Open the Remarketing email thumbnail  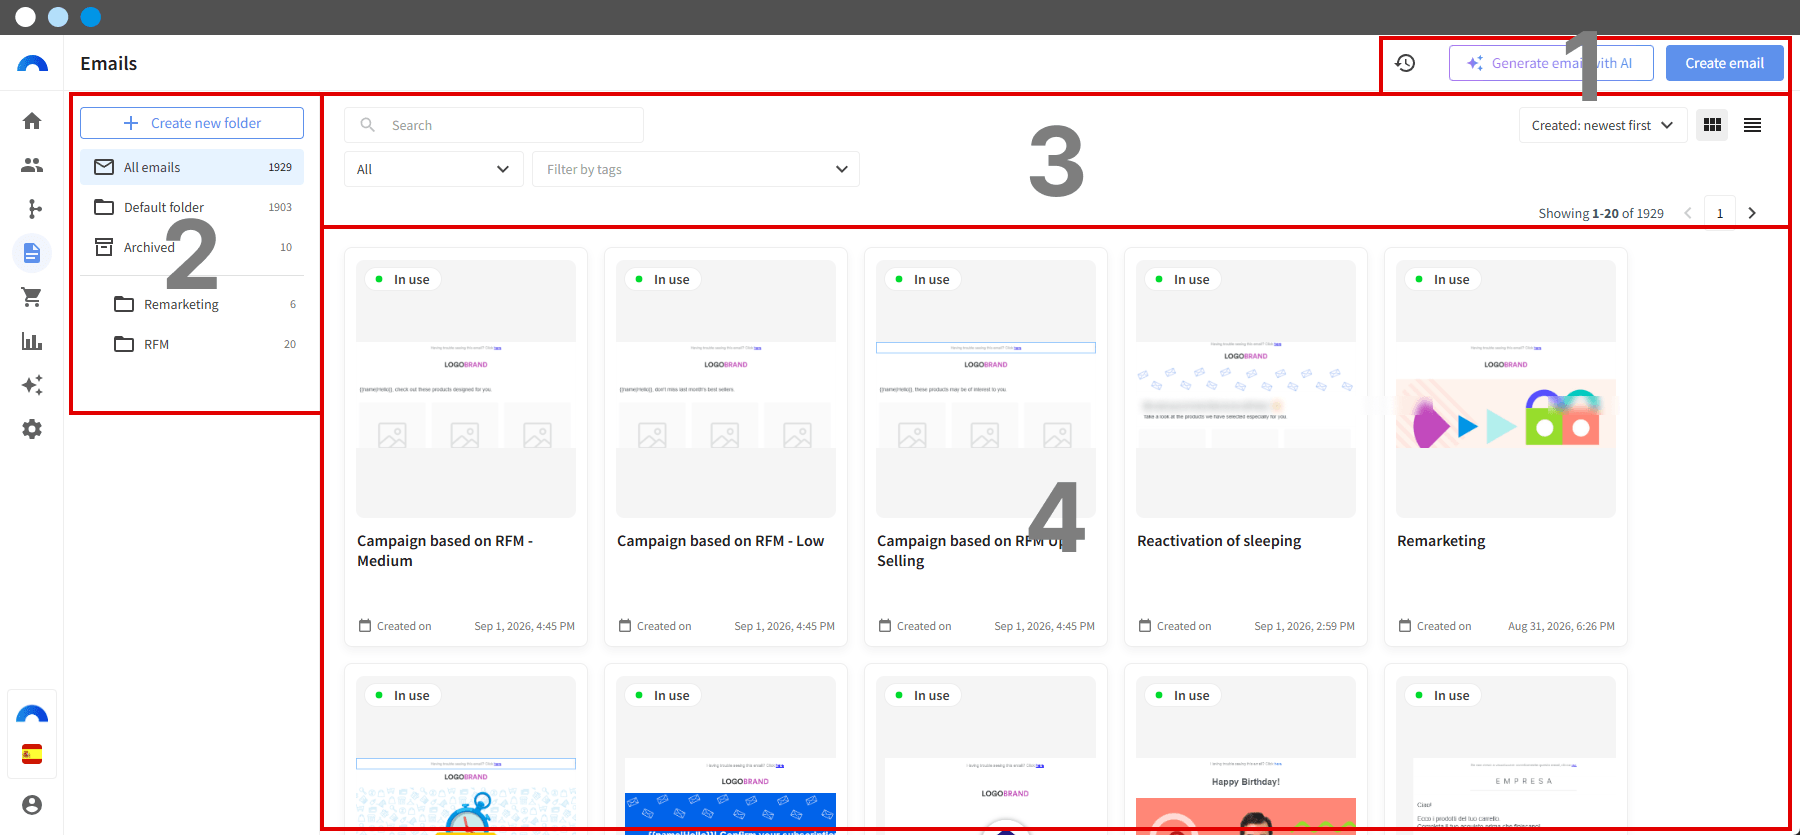[x=1506, y=389]
